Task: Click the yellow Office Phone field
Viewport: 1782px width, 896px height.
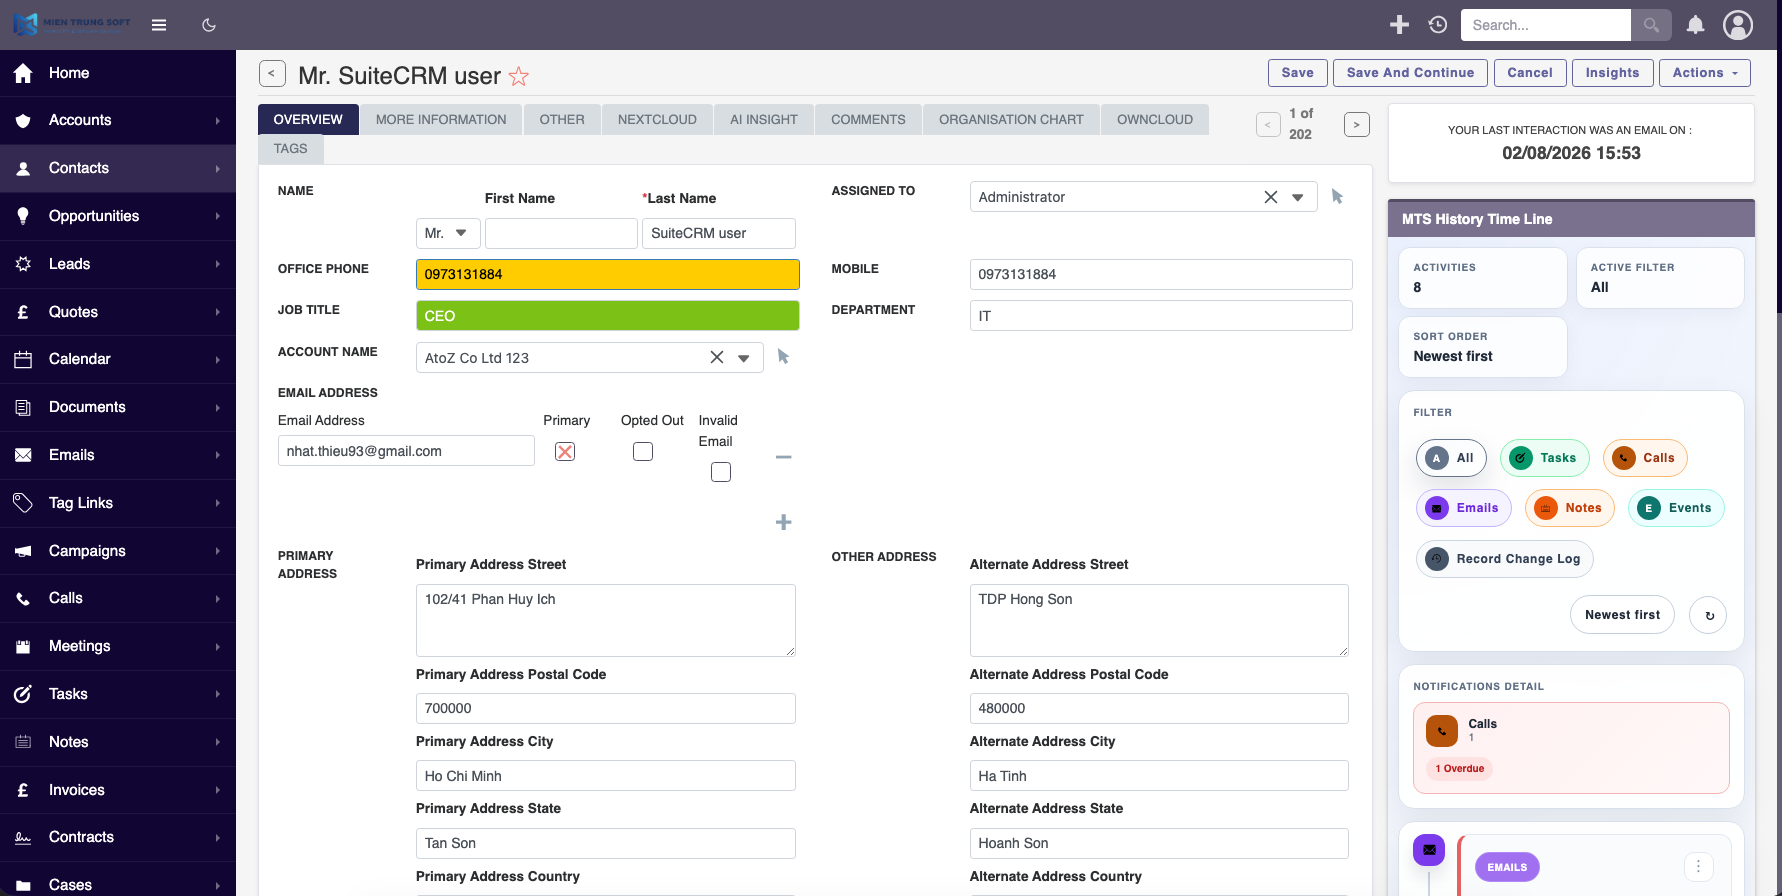Action: pyautogui.click(x=607, y=274)
